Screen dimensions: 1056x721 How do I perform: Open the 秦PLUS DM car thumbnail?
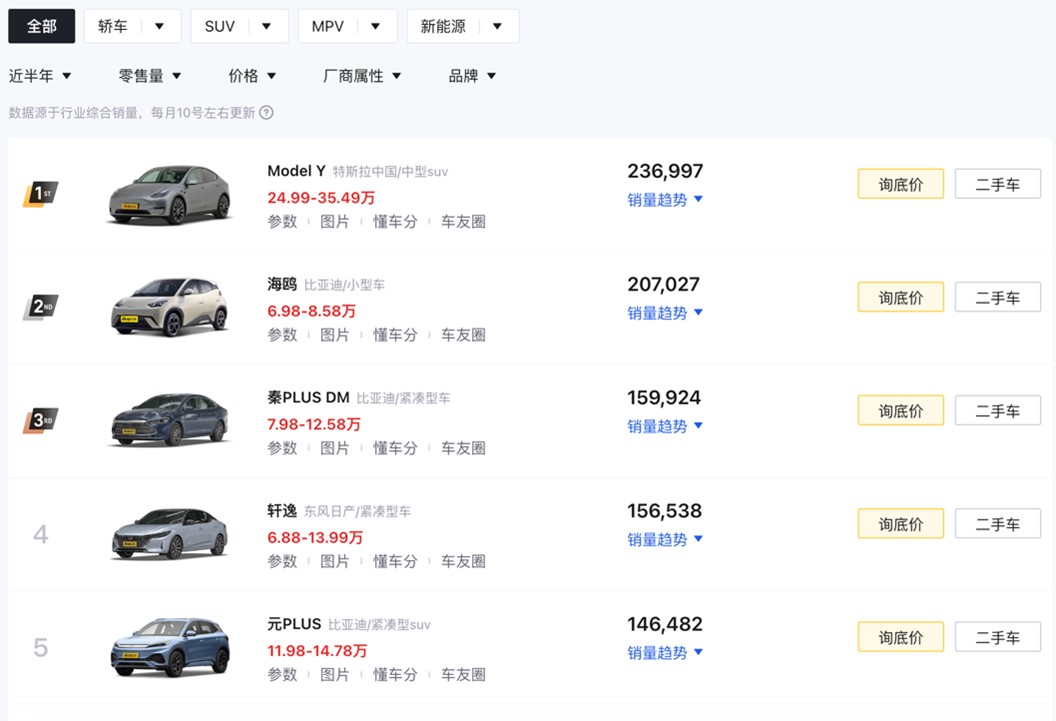coord(170,420)
